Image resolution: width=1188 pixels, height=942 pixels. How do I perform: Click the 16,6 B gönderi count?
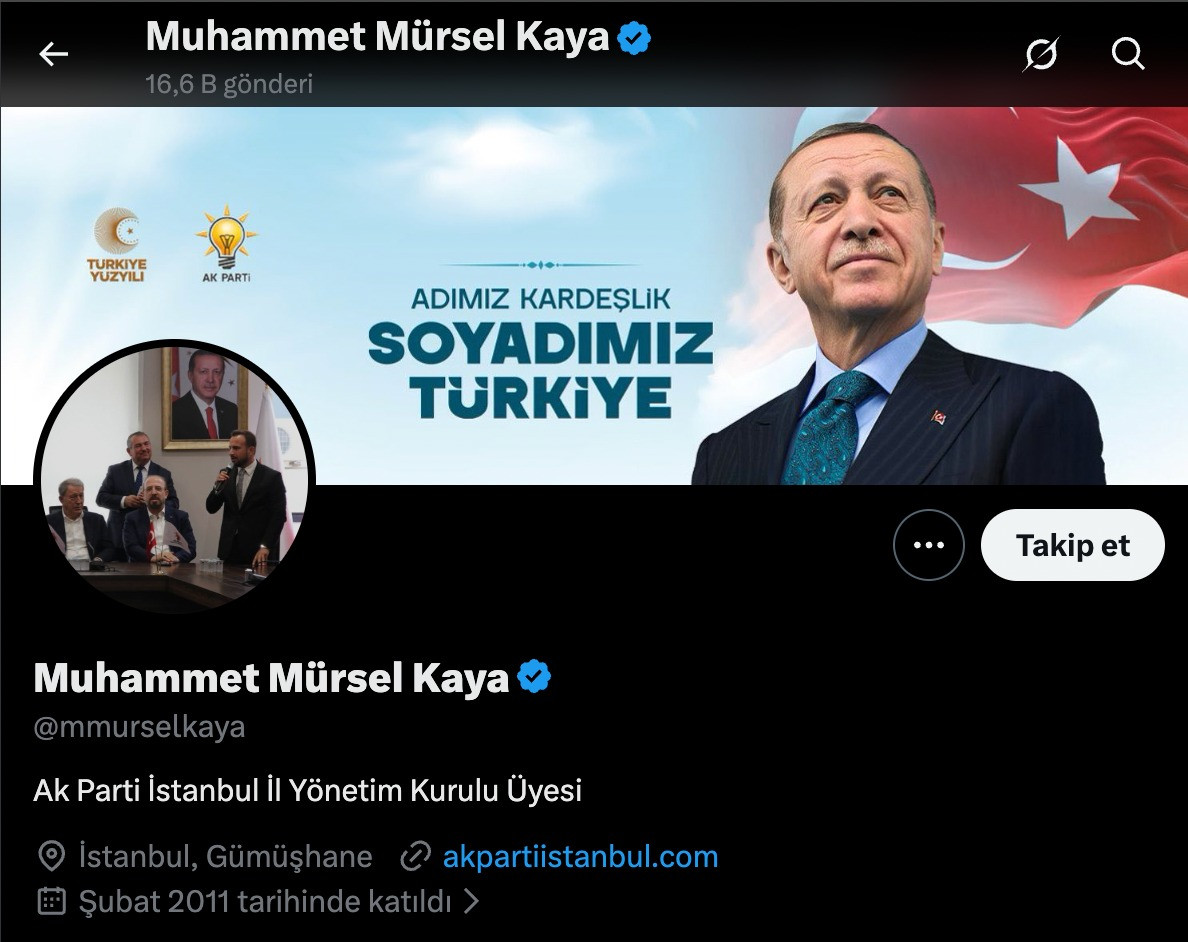229,83
